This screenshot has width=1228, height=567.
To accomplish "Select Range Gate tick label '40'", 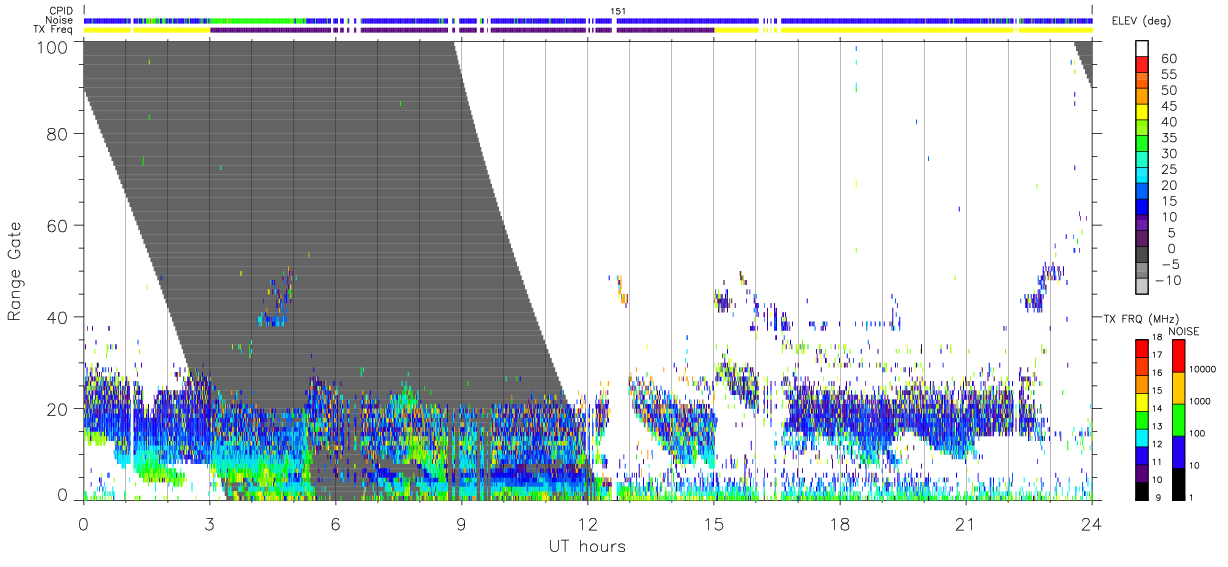I will (x=57, y=317).
